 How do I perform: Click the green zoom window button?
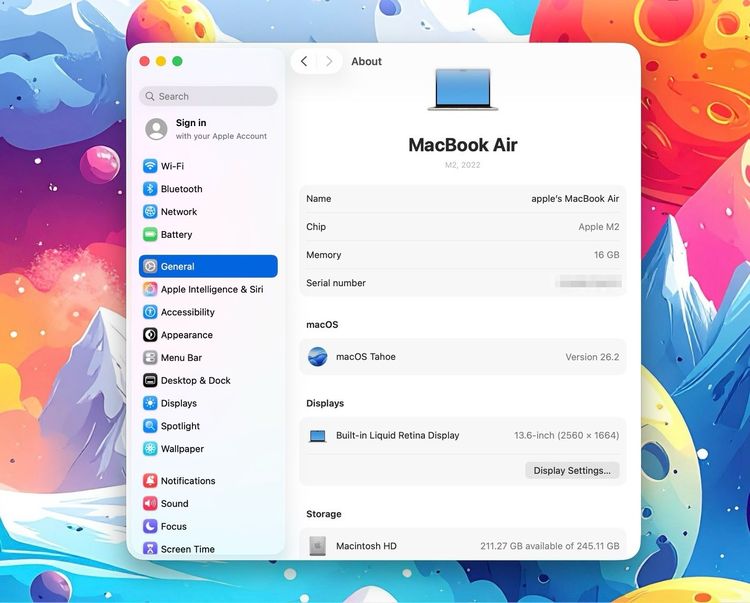(177, 61)
